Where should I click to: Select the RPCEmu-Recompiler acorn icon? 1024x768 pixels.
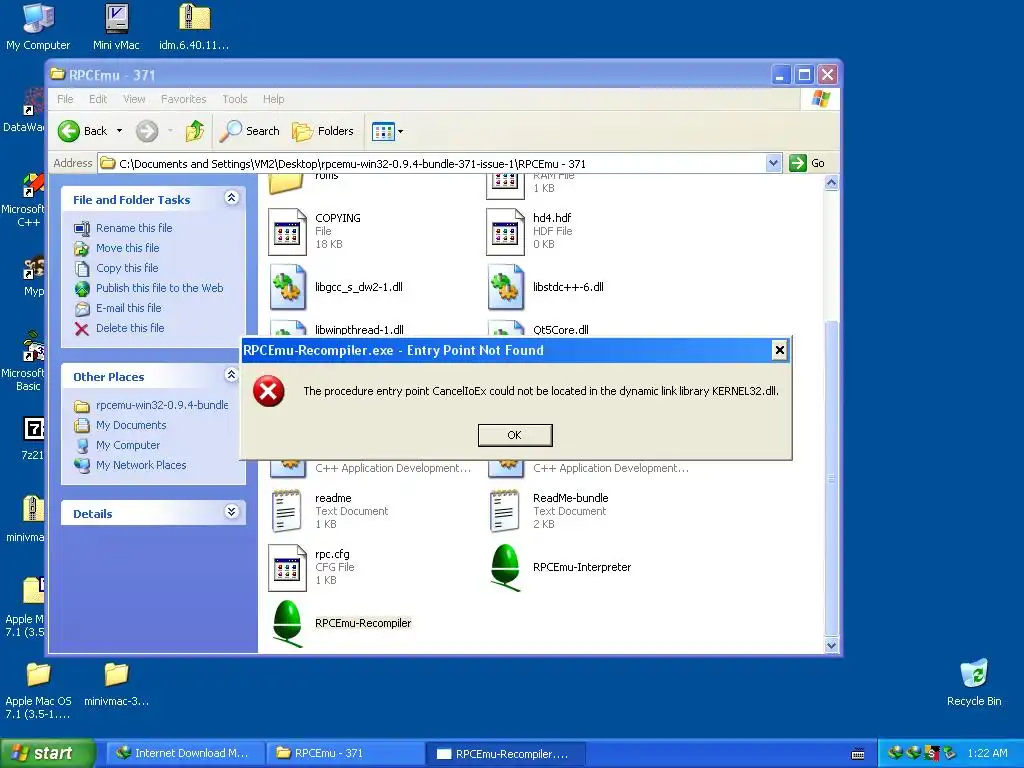[287, 624]
